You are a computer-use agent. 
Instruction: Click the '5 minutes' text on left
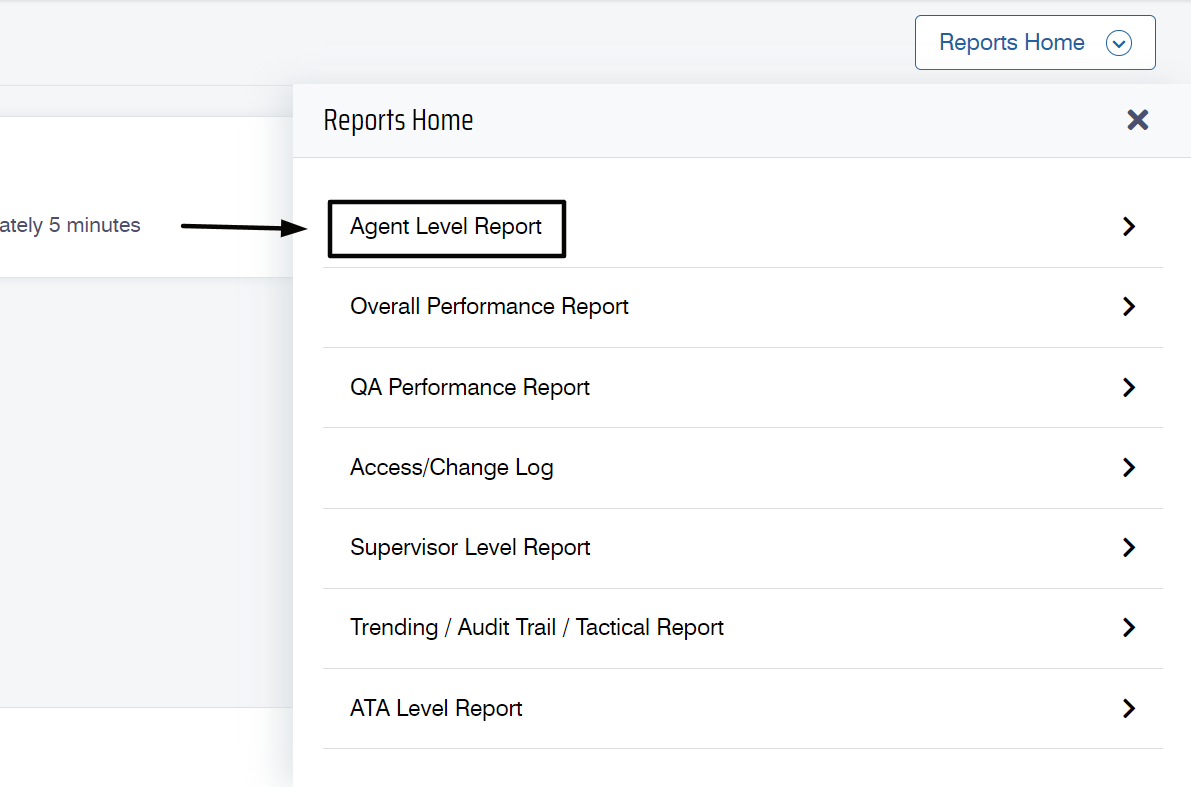pos(95,225)
